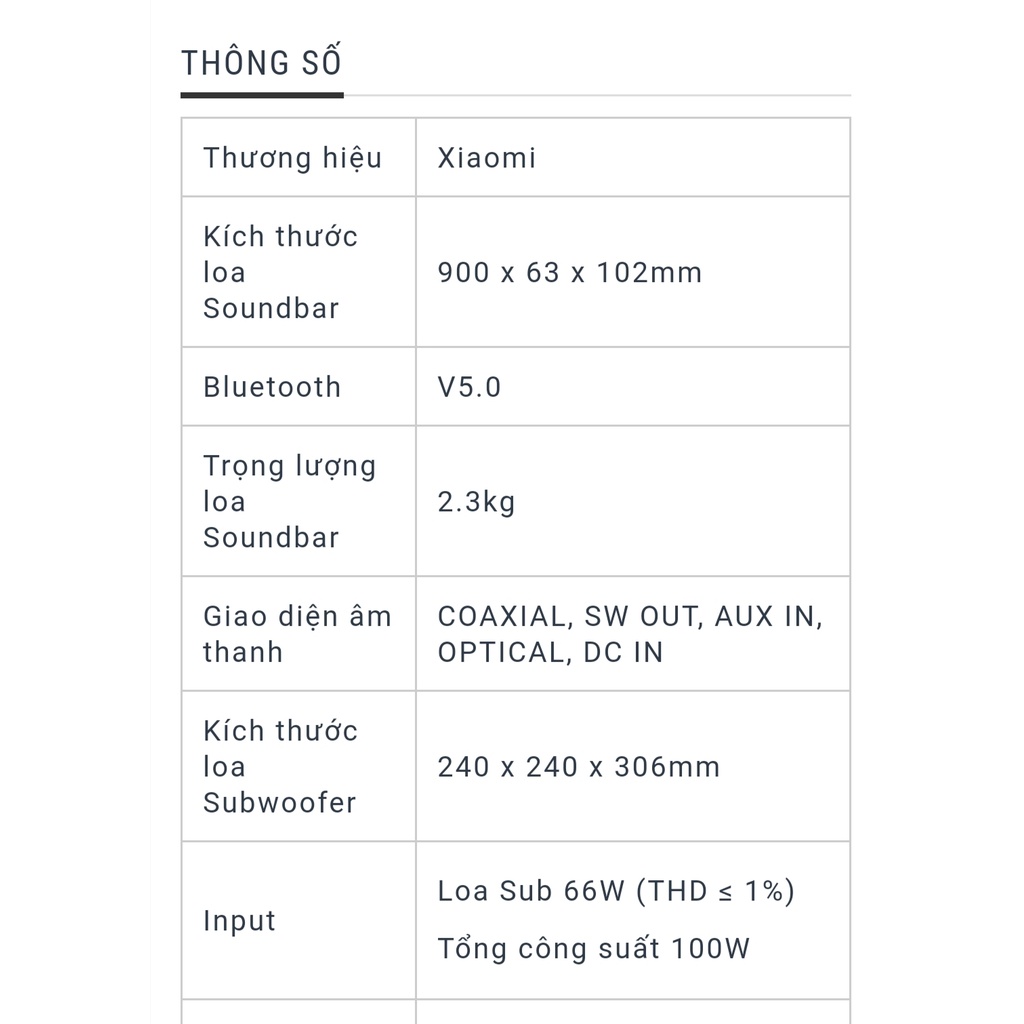
Task: Click the Xiaomi brand value
Action: [x=487, y=158]
